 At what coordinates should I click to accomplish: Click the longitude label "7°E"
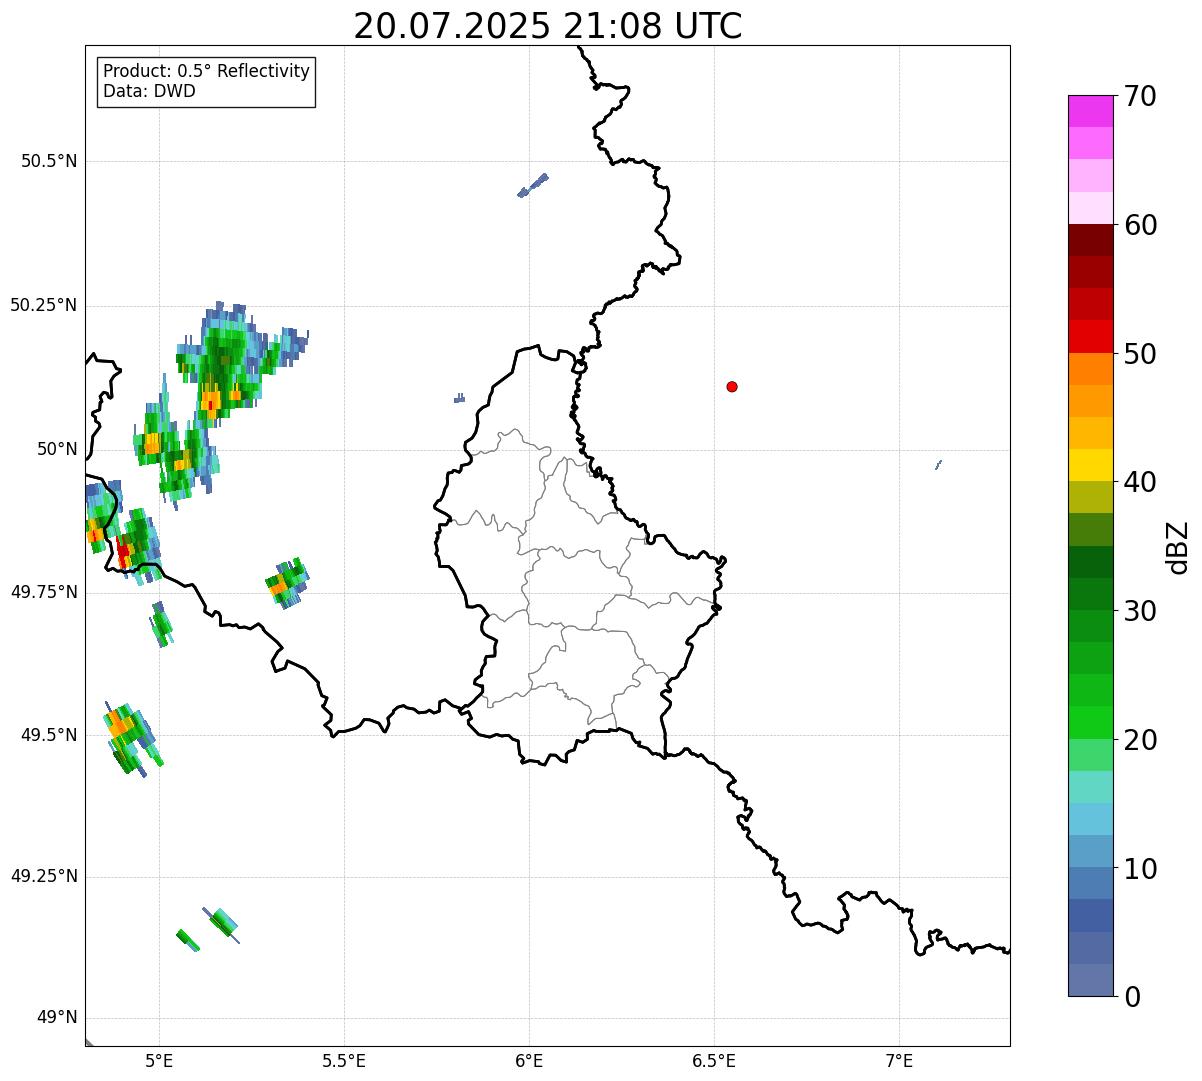coord(899,1062)
